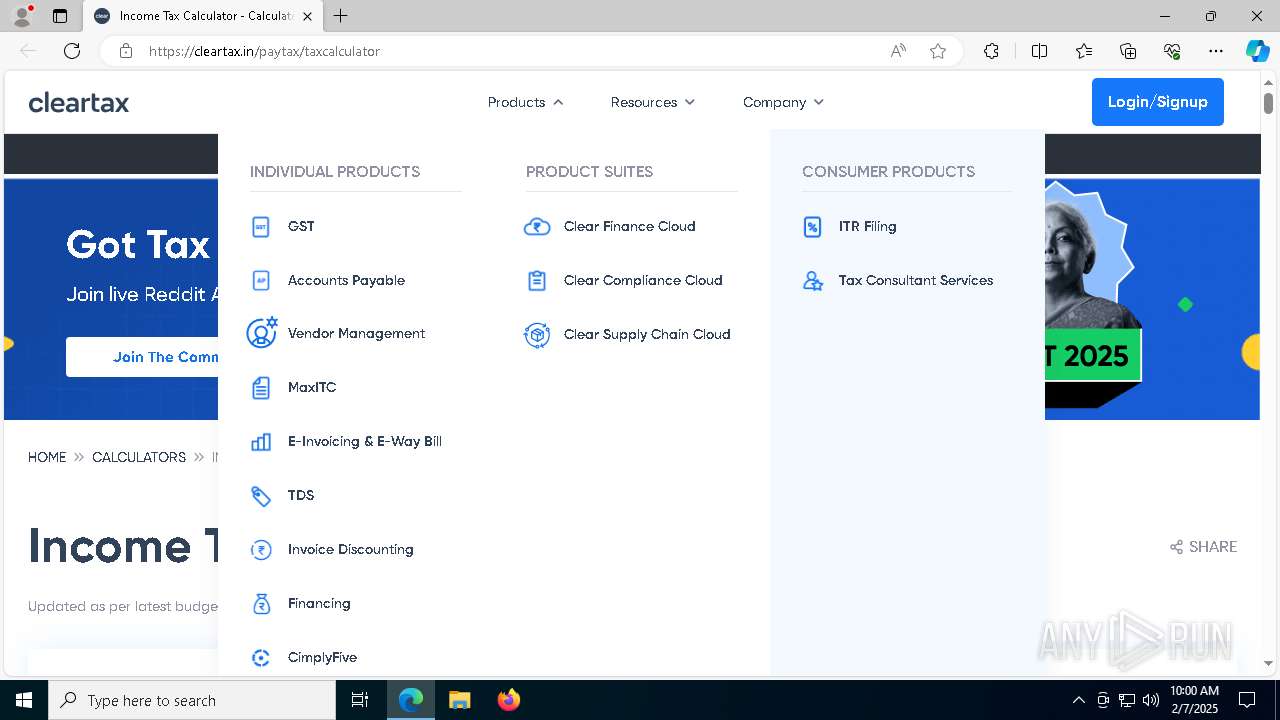Click the SHARE link

click(1203, 547)
